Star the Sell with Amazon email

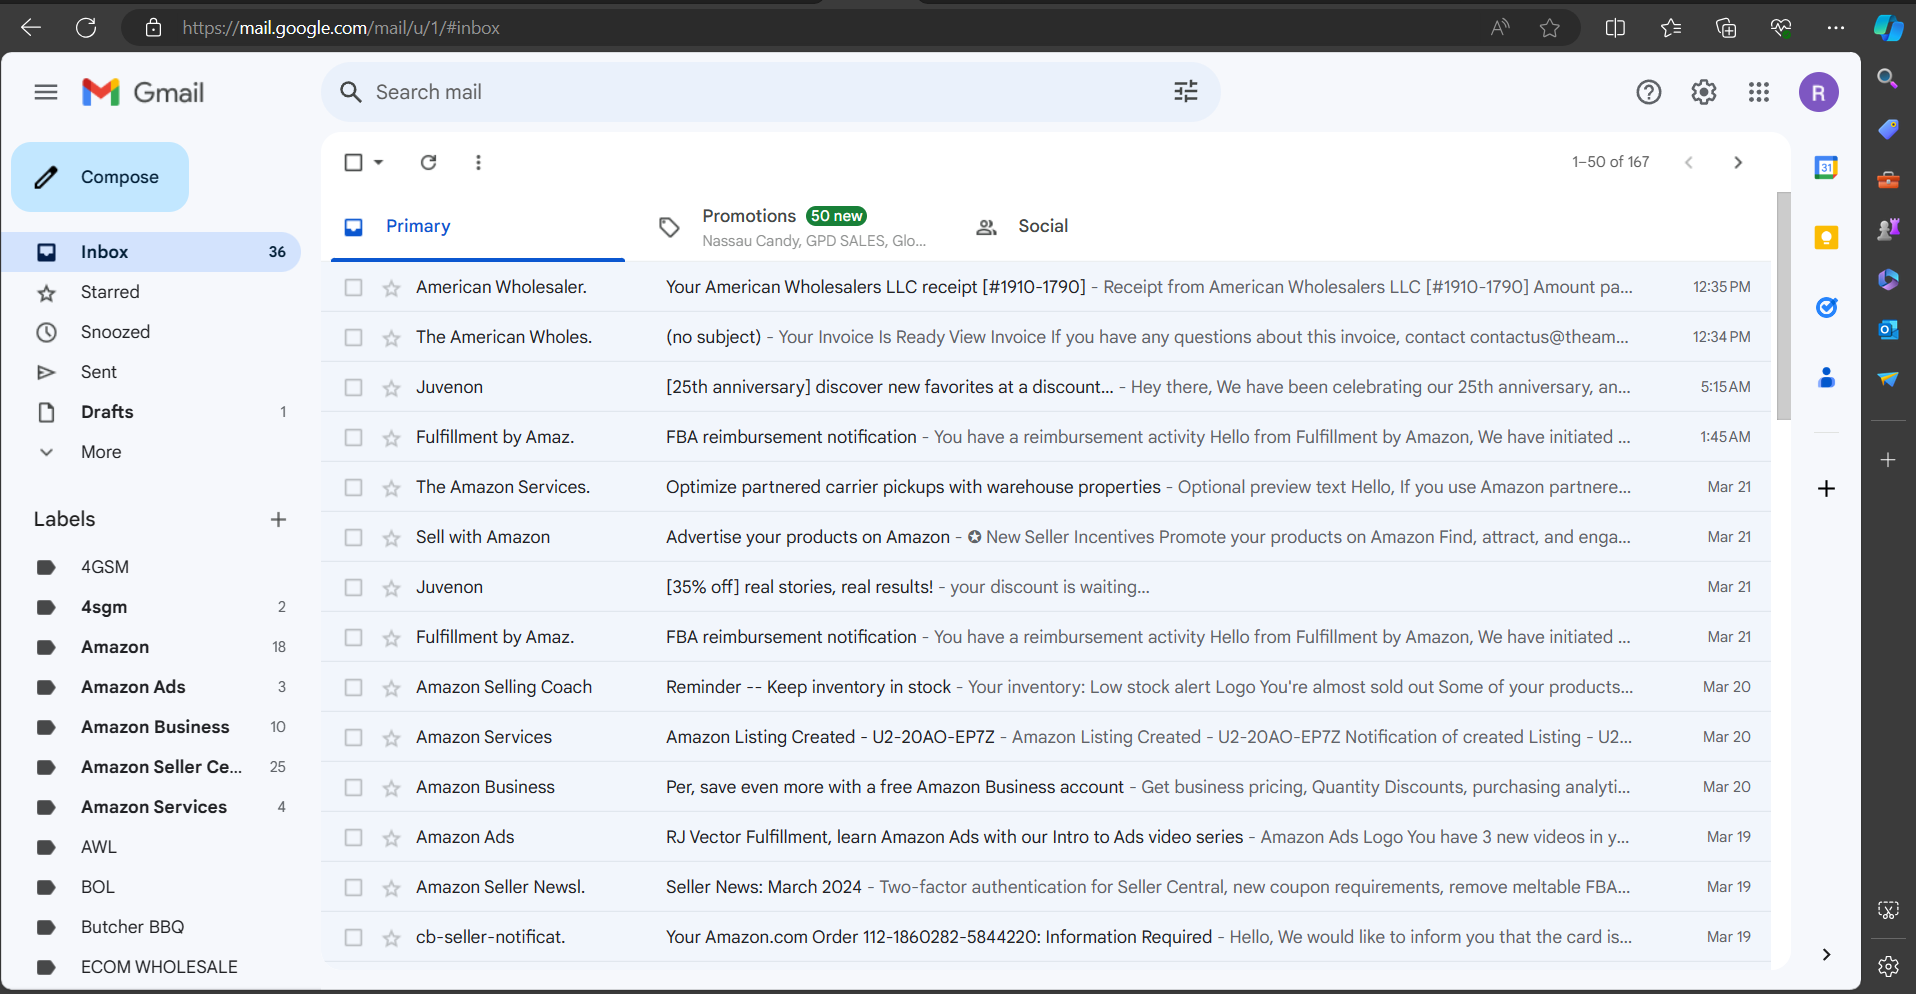click(x=392, y=538)
